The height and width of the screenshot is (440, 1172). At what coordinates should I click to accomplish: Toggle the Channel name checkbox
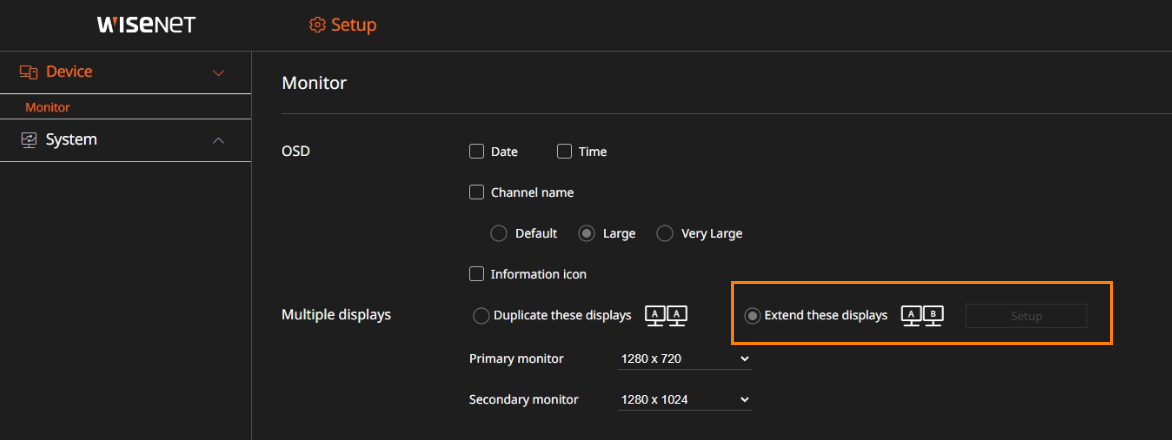(x=476, y=193)
